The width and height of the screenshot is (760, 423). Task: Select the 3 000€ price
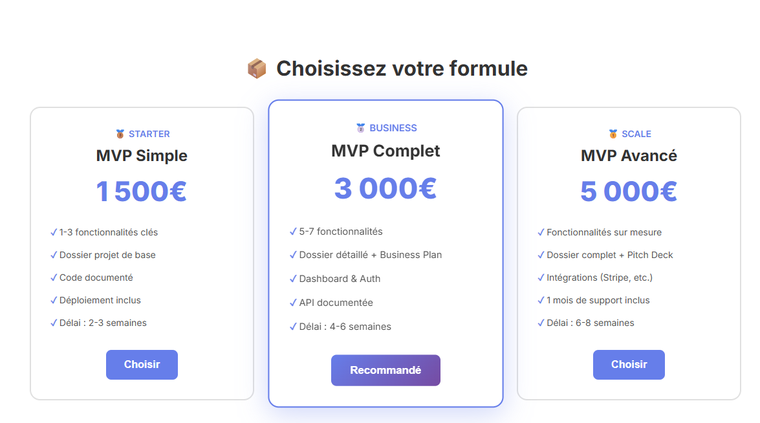click(x=385, y=188)
